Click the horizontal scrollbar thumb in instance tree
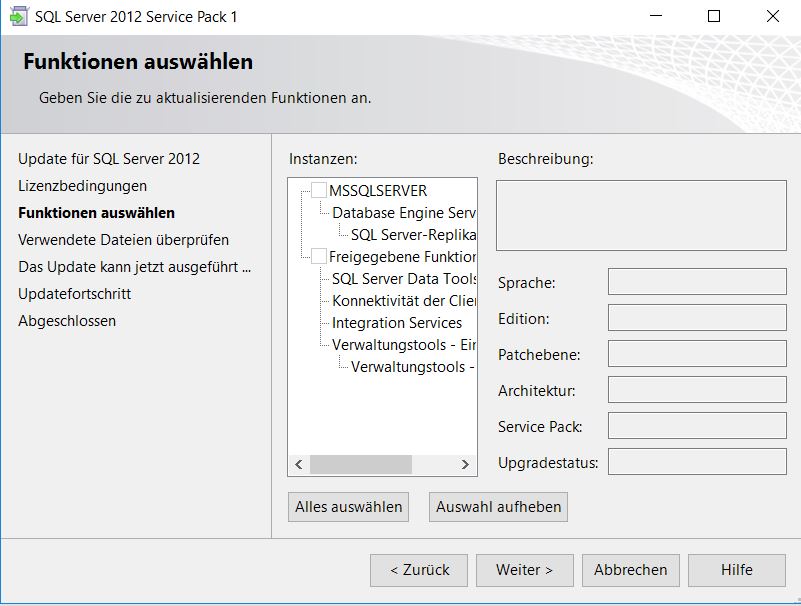This screenshot has height=606, width=801. point(361,464)
